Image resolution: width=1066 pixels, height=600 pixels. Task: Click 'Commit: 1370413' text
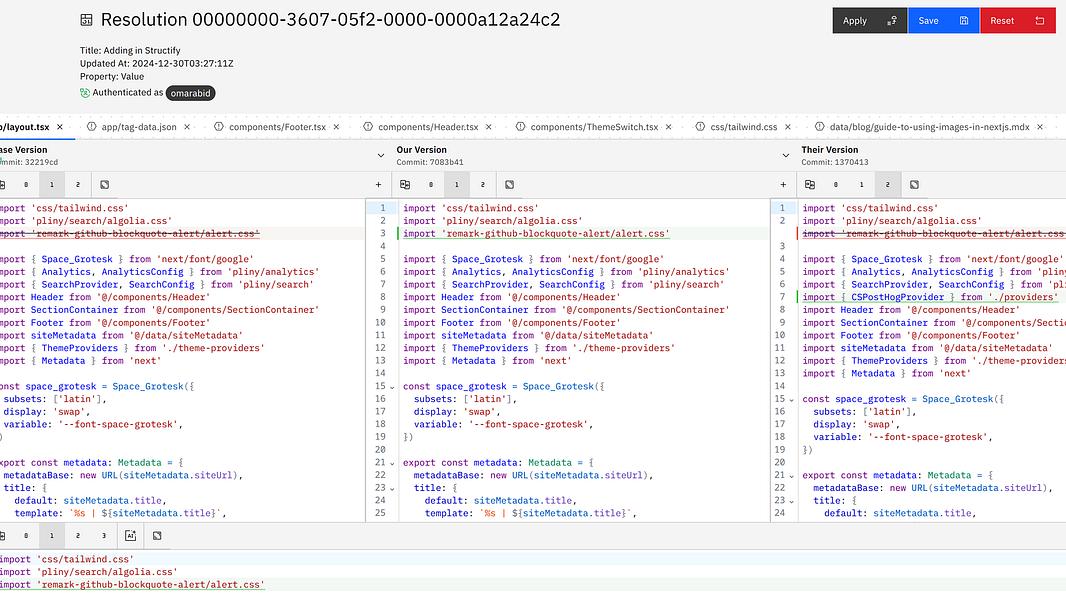click(834, 162)
